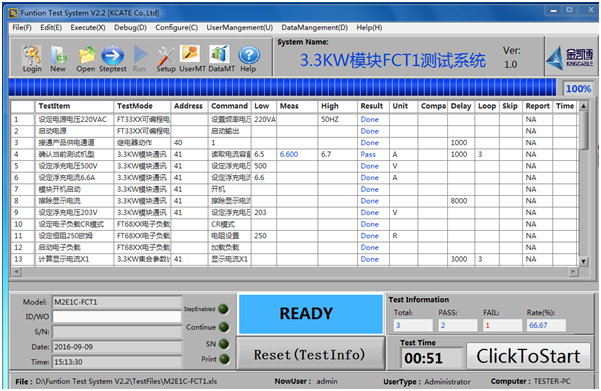Click the Report column header
This screenshot has height=391, width=601.
[537, 106]
